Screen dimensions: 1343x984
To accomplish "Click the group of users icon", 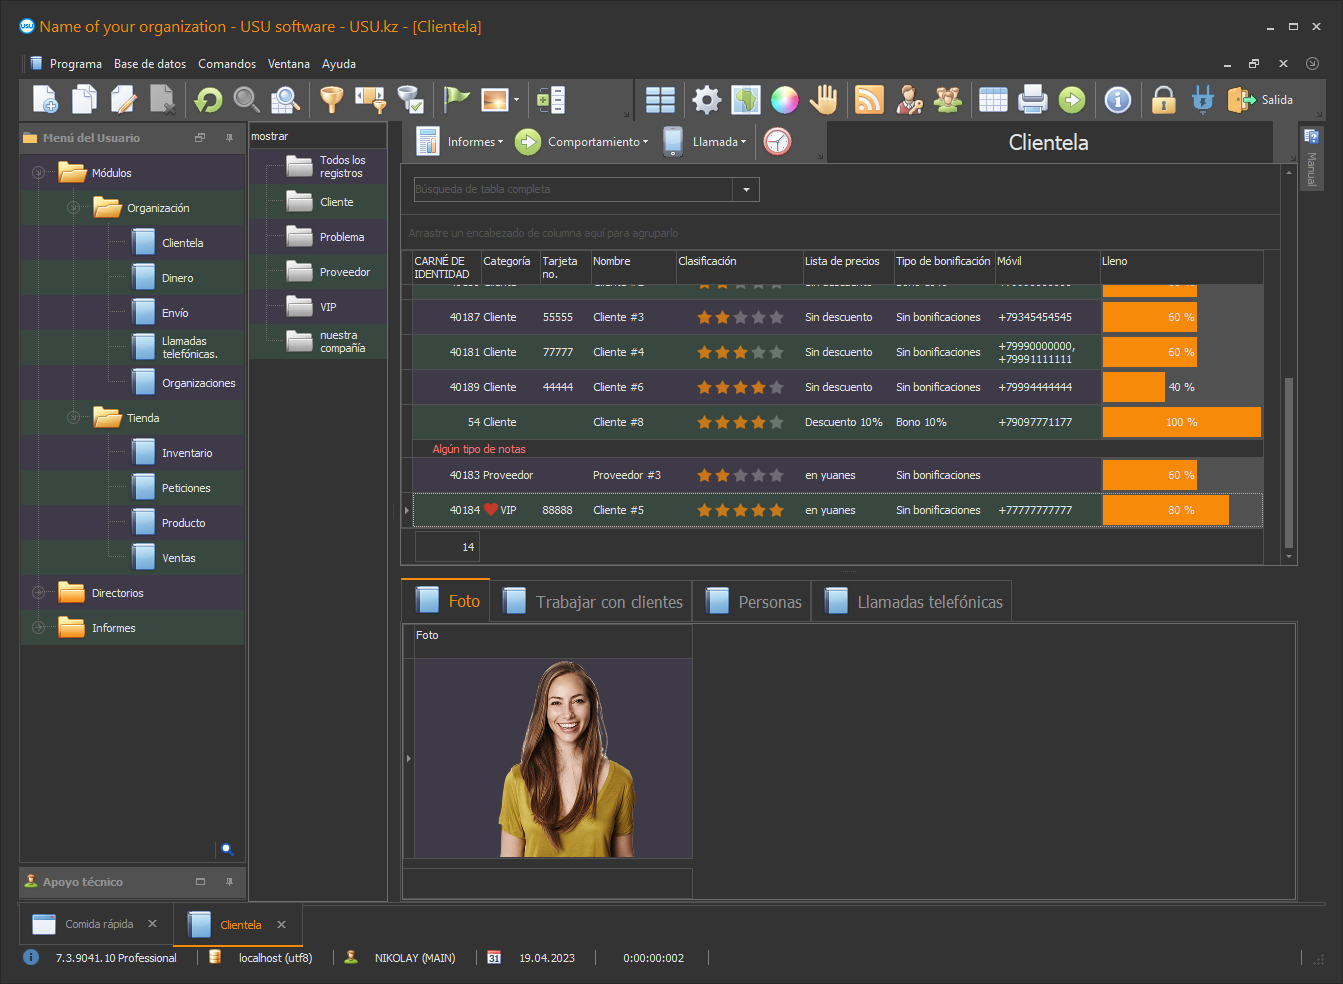I will [947, 100].
